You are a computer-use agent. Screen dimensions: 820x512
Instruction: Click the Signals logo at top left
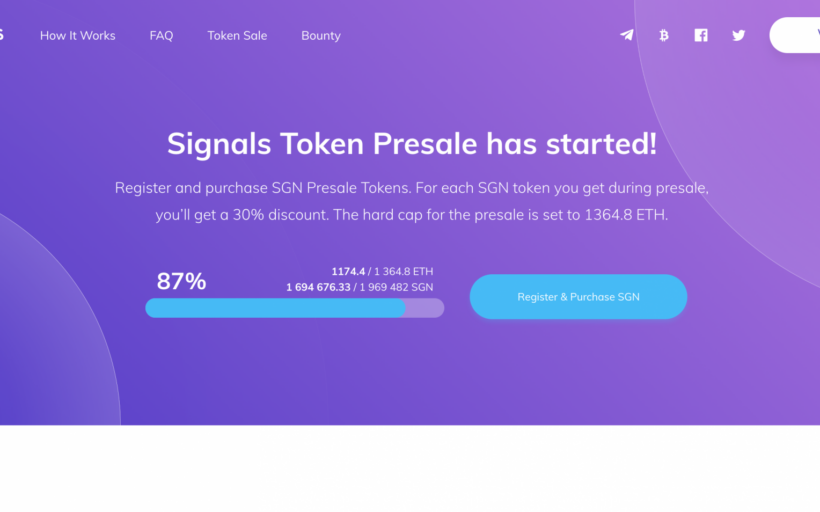click(x=2, y=35)
